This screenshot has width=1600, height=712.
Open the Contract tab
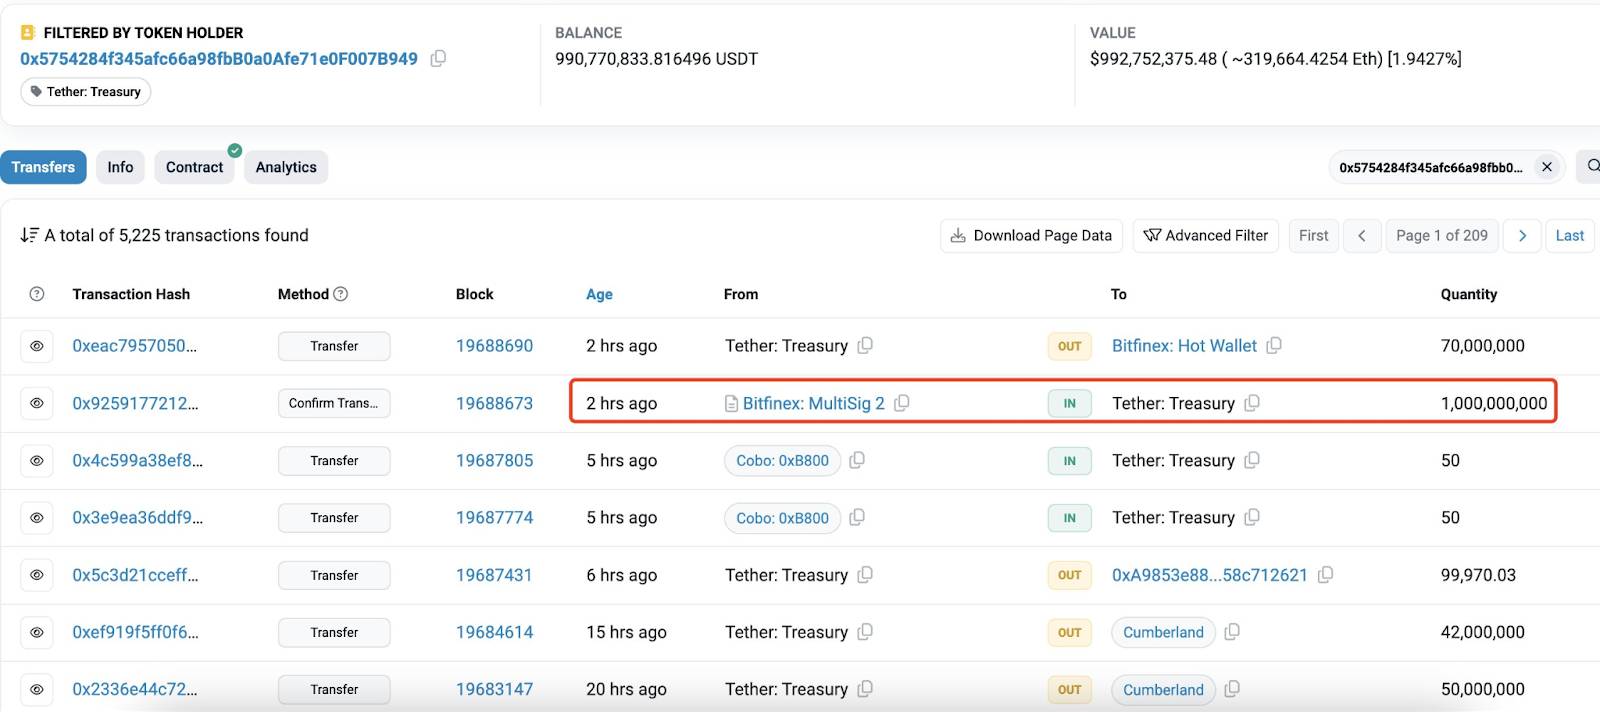click(194, 167)
